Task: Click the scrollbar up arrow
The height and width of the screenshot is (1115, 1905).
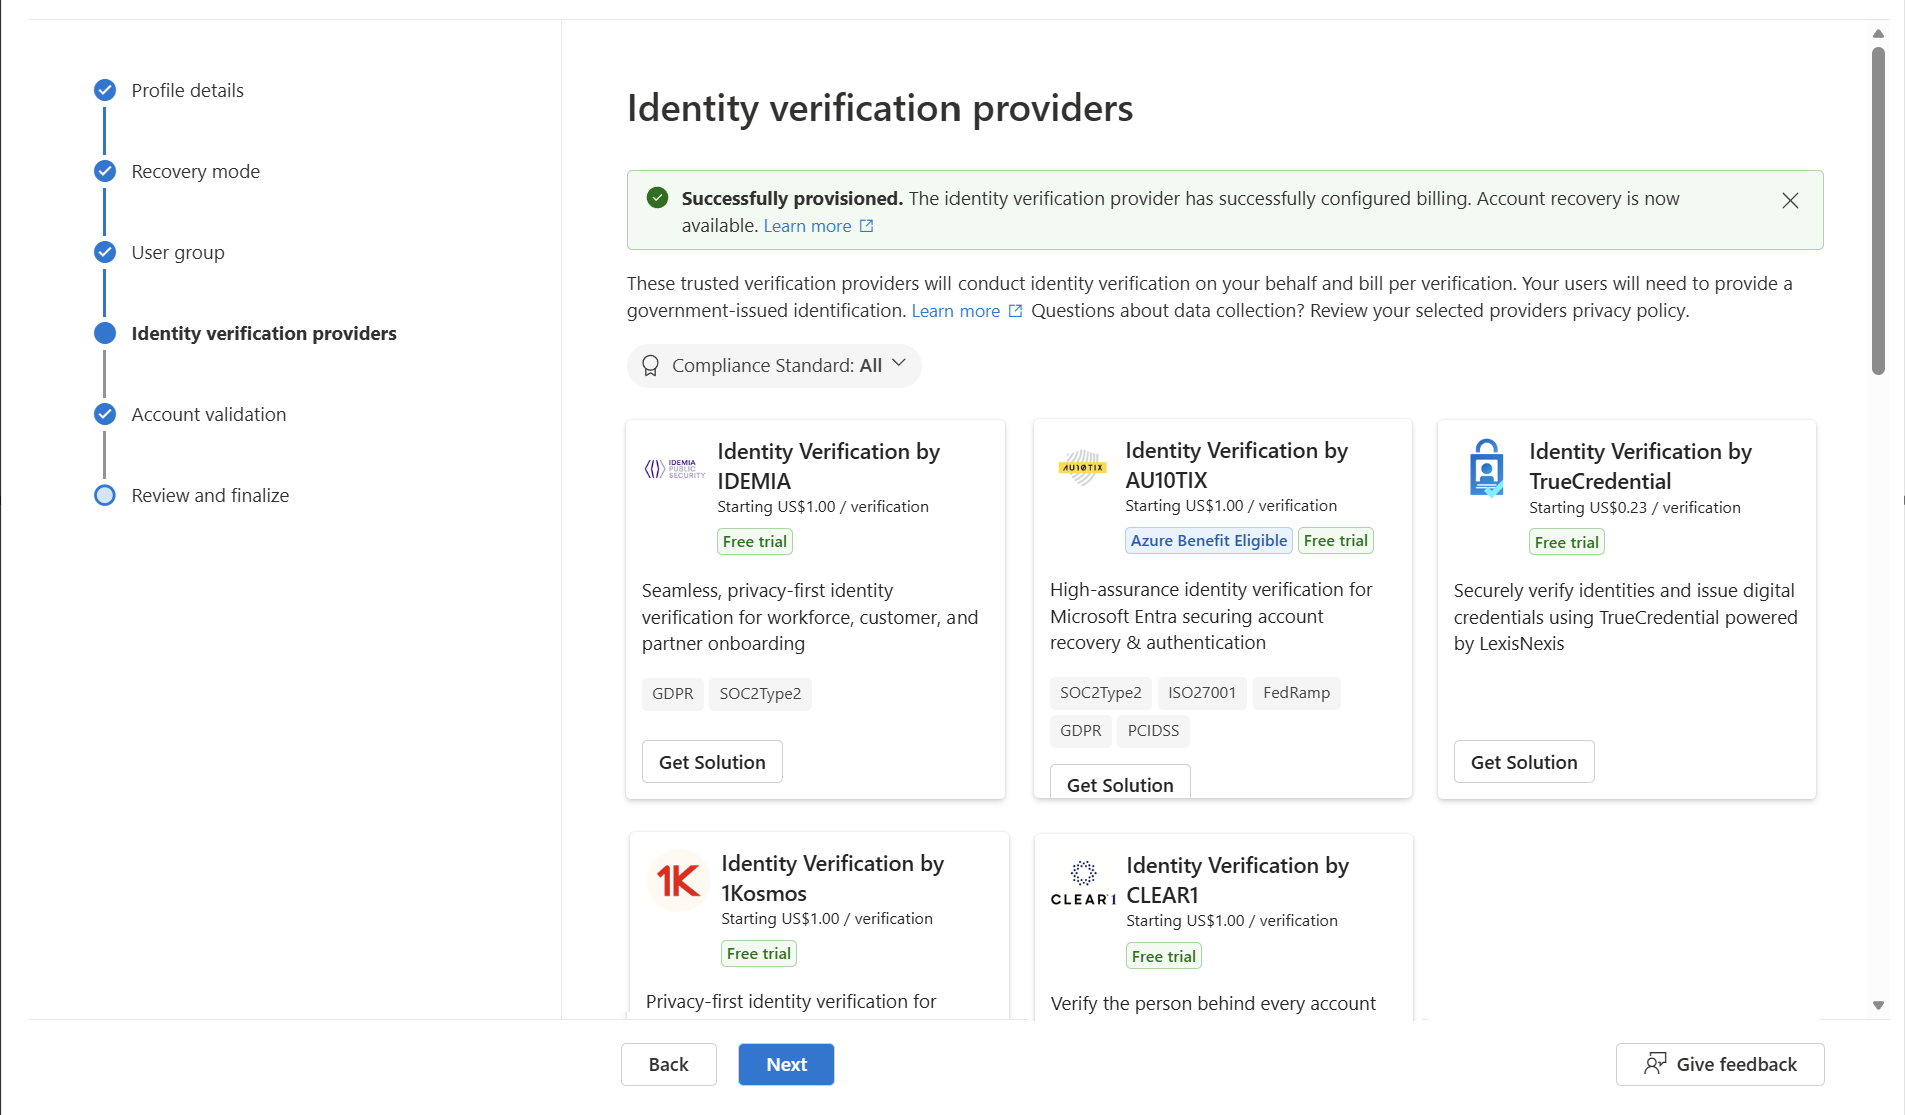Action: 1879,33
